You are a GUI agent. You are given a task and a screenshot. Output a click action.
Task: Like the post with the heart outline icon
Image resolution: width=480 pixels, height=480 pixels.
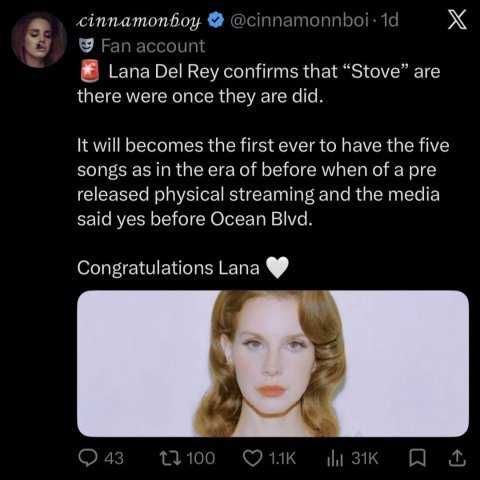(x=253, y=458)
